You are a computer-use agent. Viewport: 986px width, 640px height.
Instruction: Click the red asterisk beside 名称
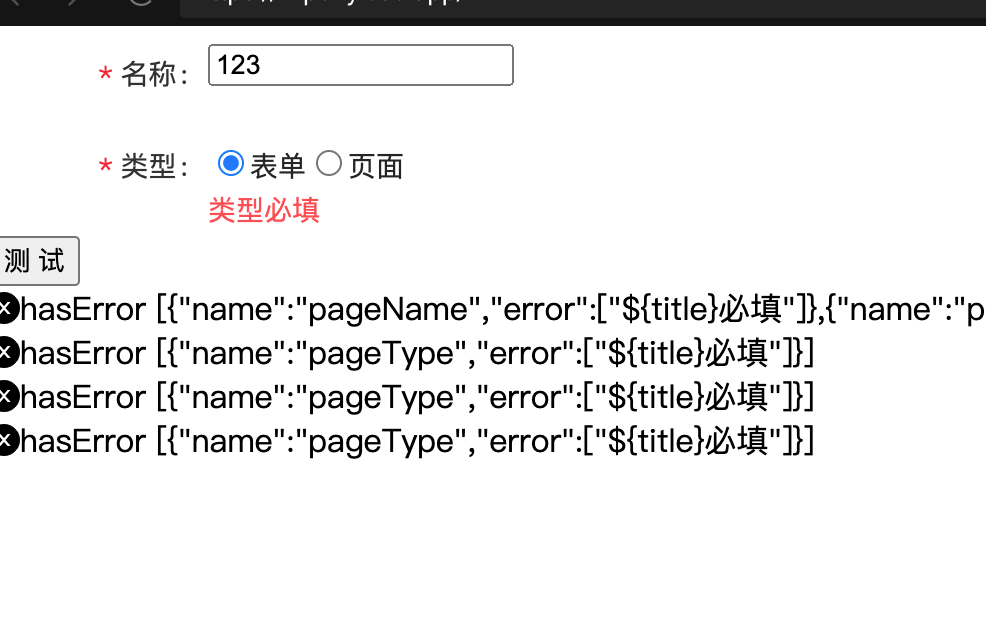click(x=106, y=73)
